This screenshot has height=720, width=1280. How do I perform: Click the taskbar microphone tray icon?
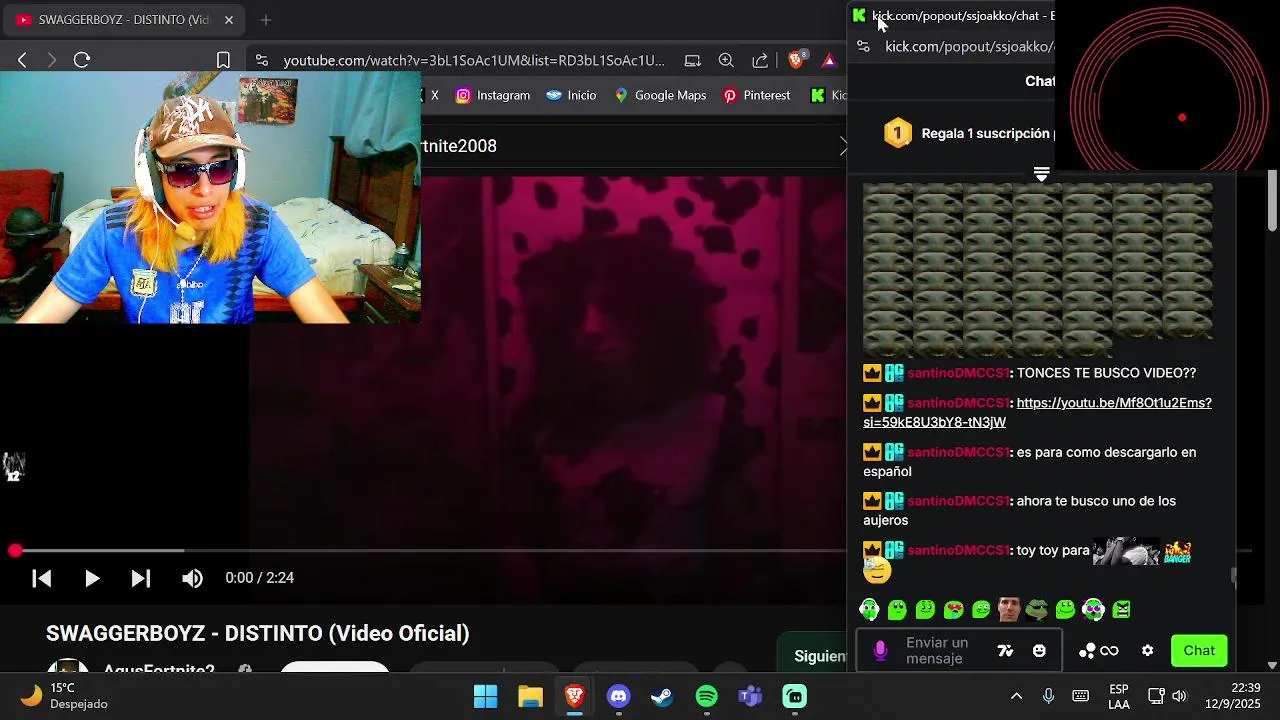click(1048, 696)
